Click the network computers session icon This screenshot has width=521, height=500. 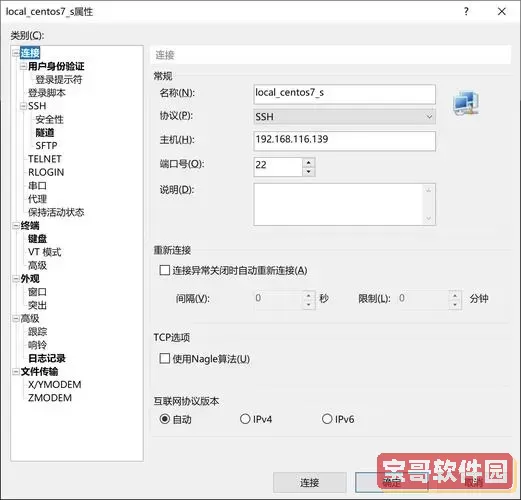466,103
